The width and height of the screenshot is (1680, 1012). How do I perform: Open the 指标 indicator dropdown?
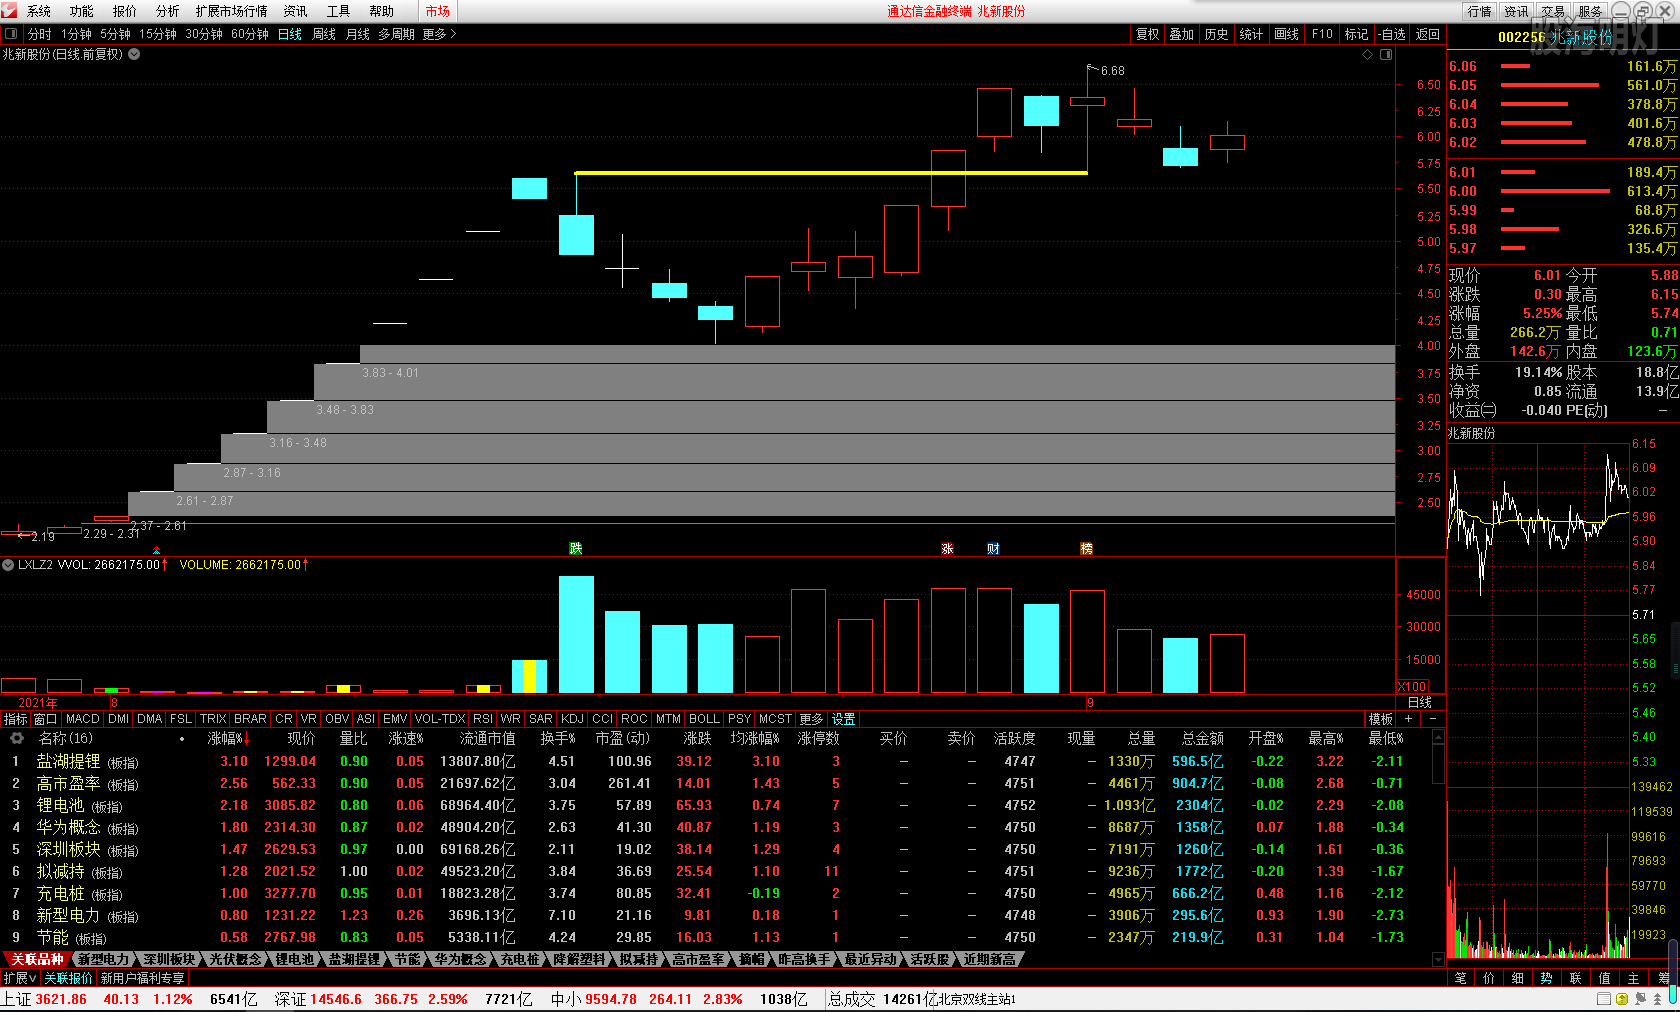[x=15, y=719]
